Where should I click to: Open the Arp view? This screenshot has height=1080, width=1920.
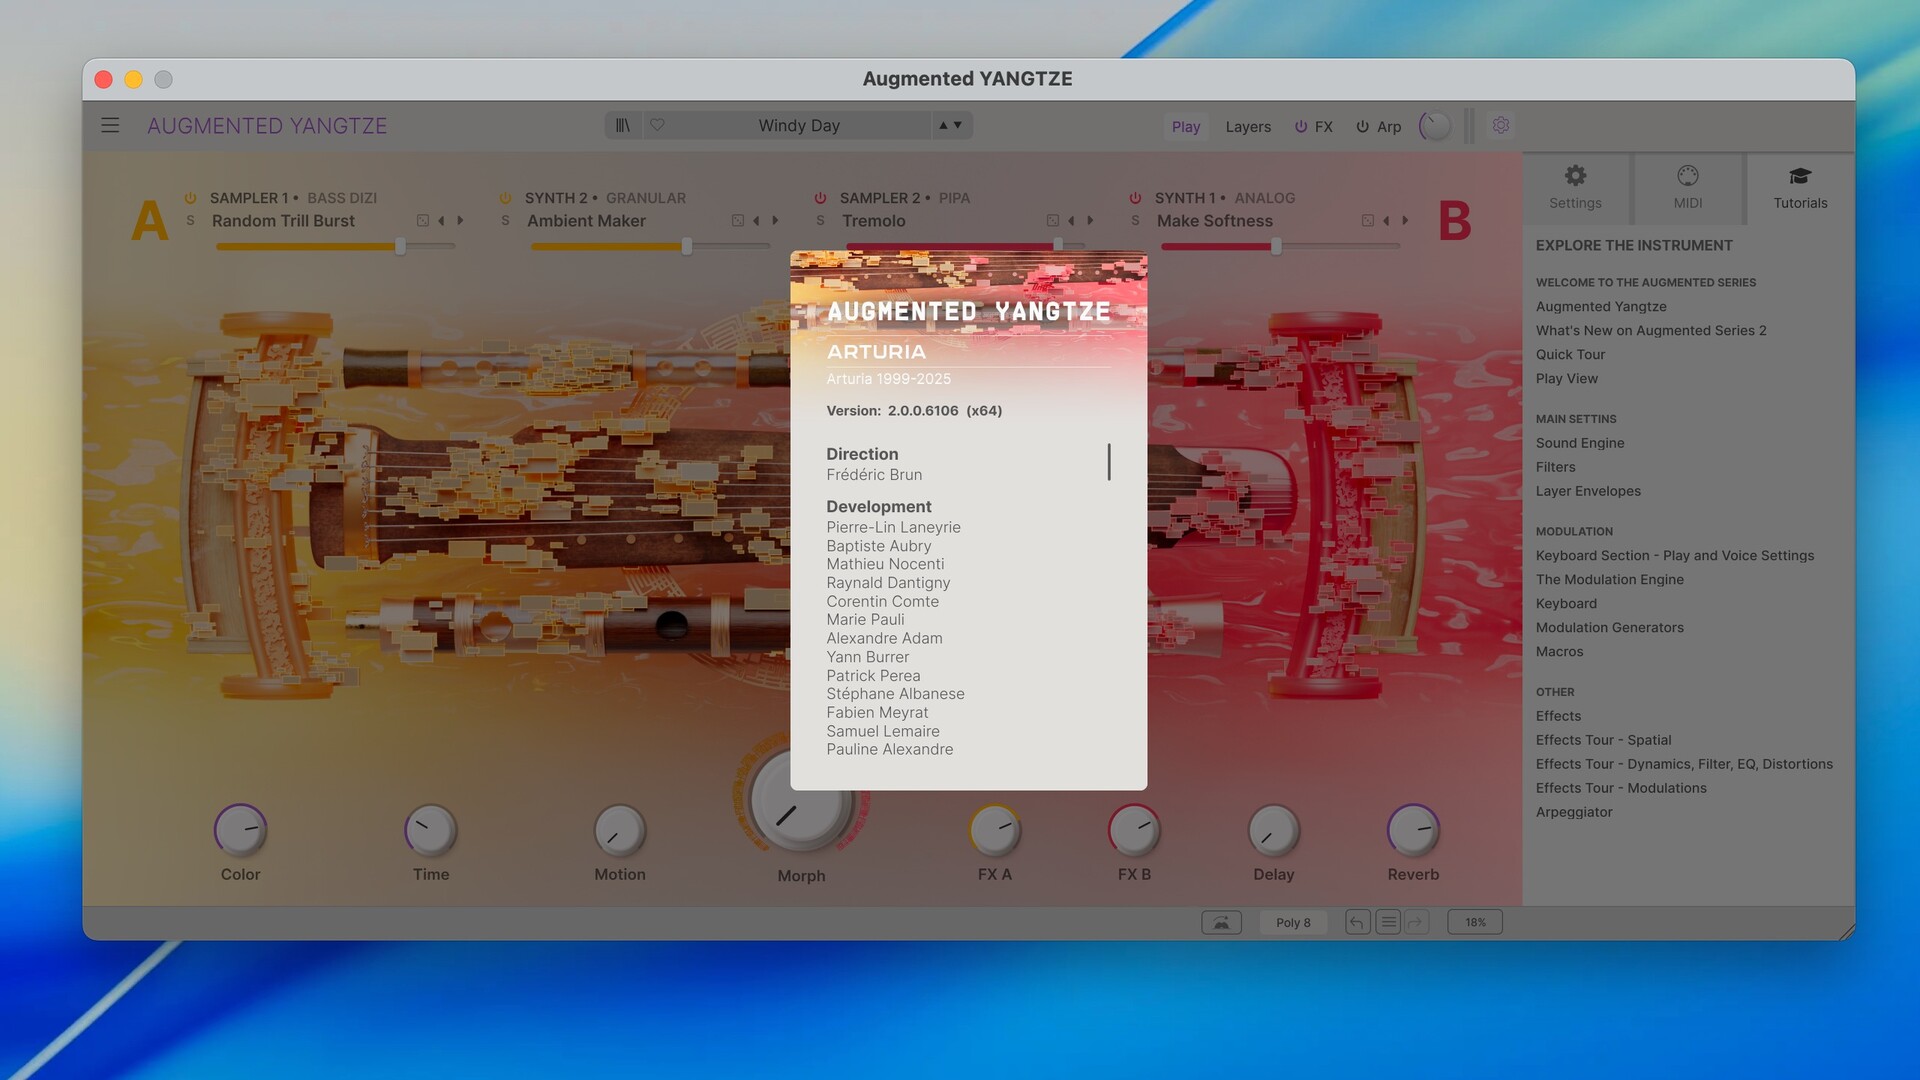click(x=1389, y=127)
